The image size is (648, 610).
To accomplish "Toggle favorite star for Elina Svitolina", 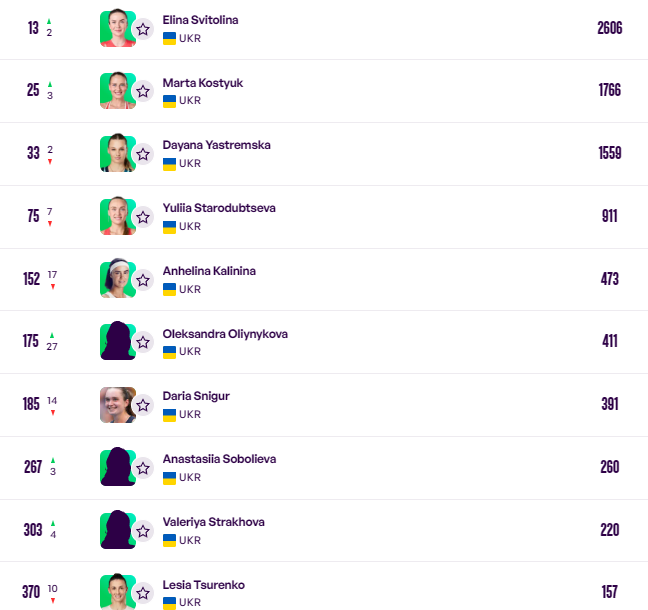I will coord(143,29).
